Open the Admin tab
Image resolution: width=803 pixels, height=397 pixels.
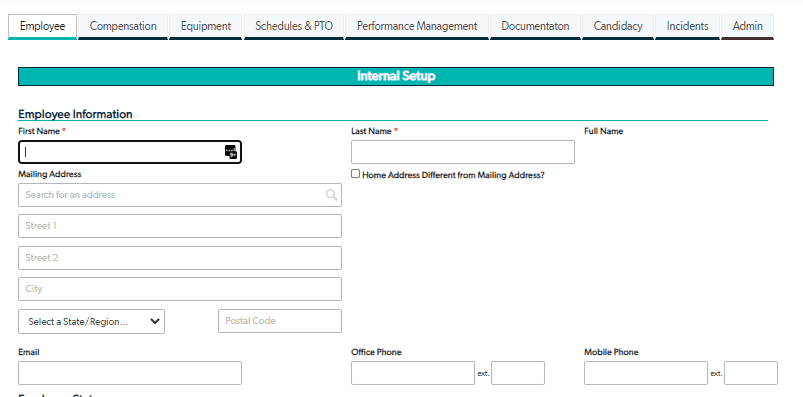748,27
